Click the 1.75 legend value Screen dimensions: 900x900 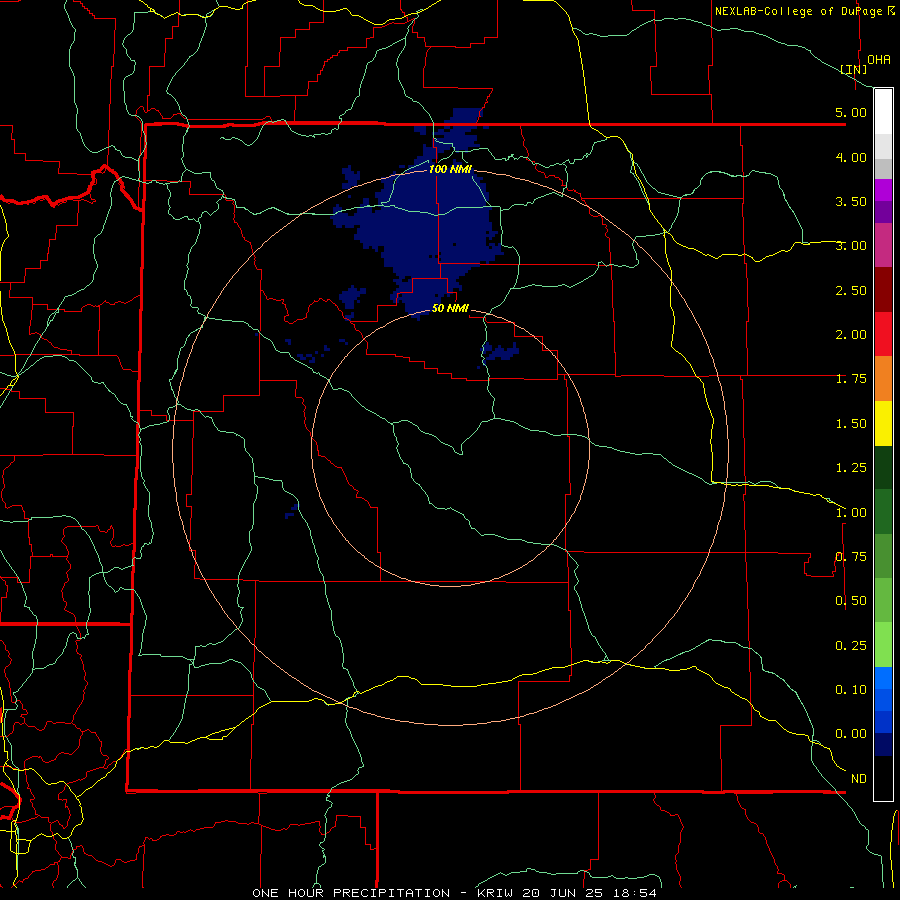tap(851, 379)
